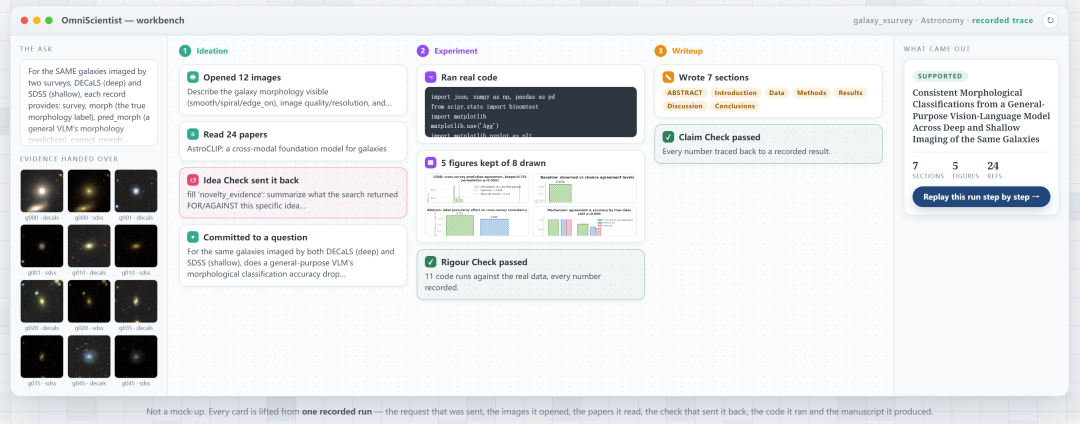This screenshot has width=1080, height=424.
Task: Click Replay this run step by step button
Action: tap(981, 197)
